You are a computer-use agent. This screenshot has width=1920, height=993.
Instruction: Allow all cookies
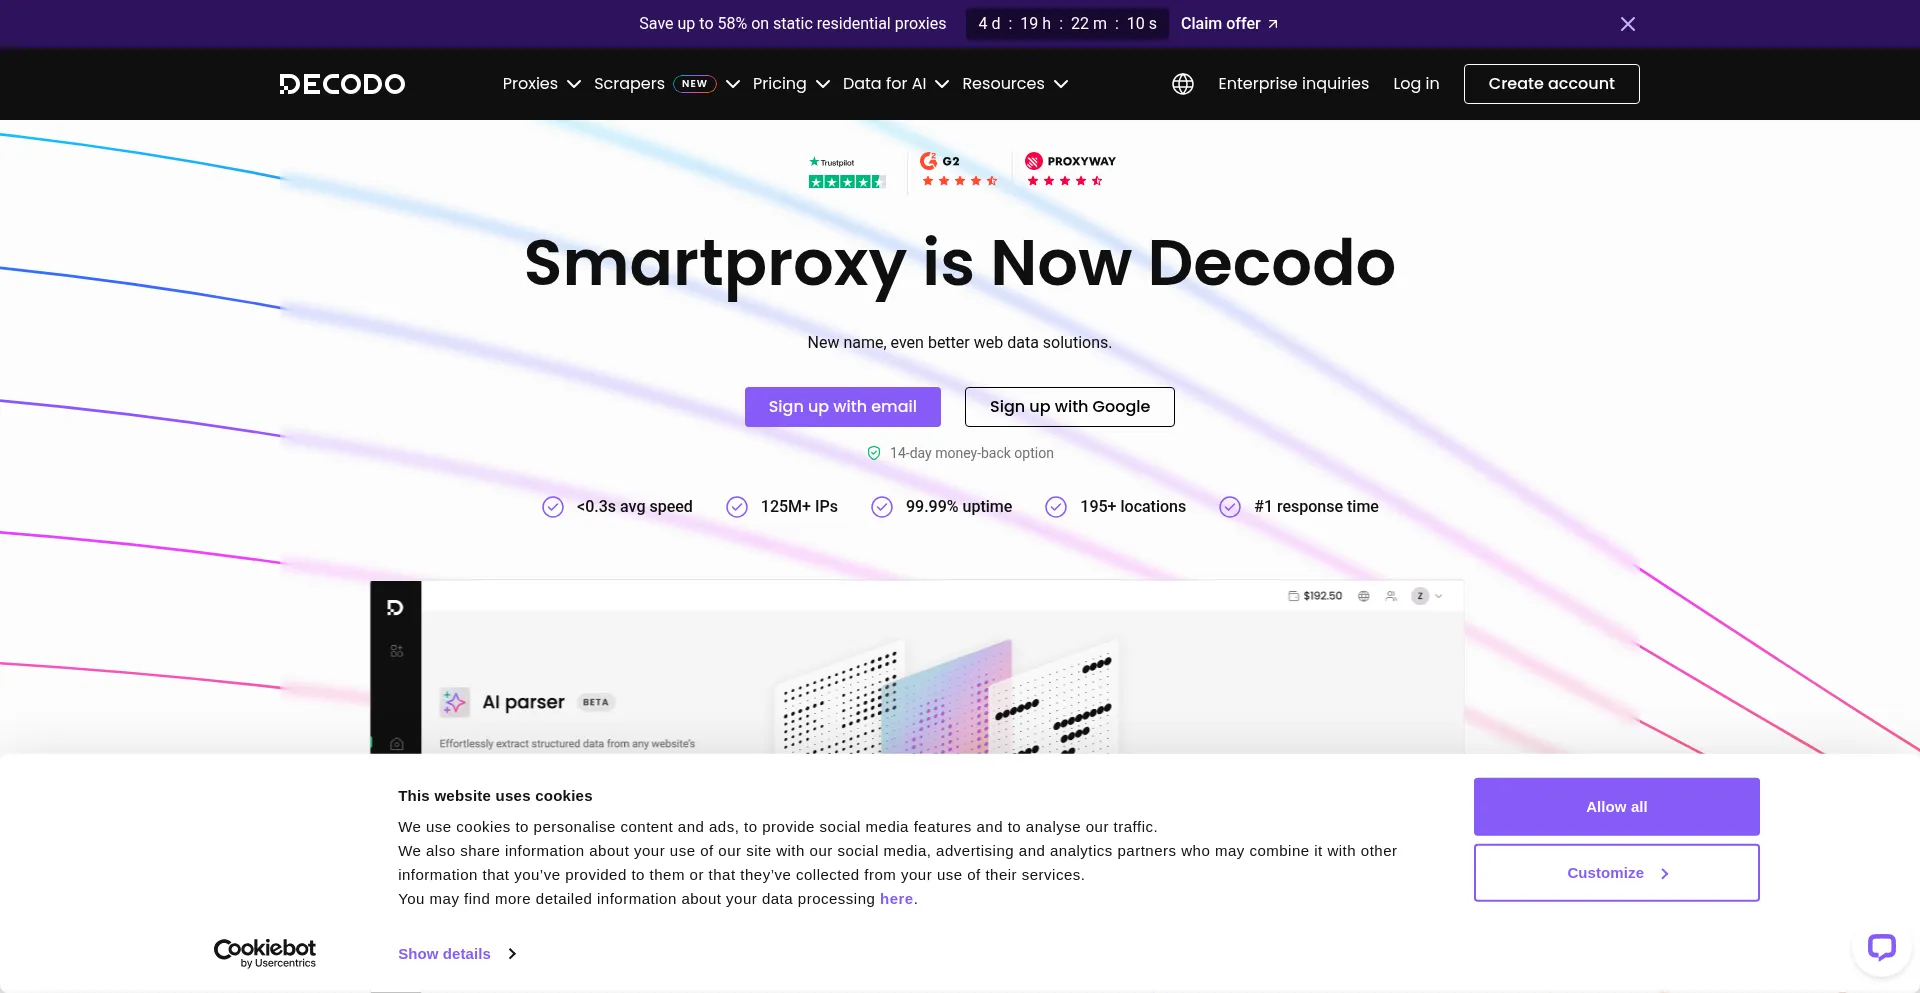1616,807
